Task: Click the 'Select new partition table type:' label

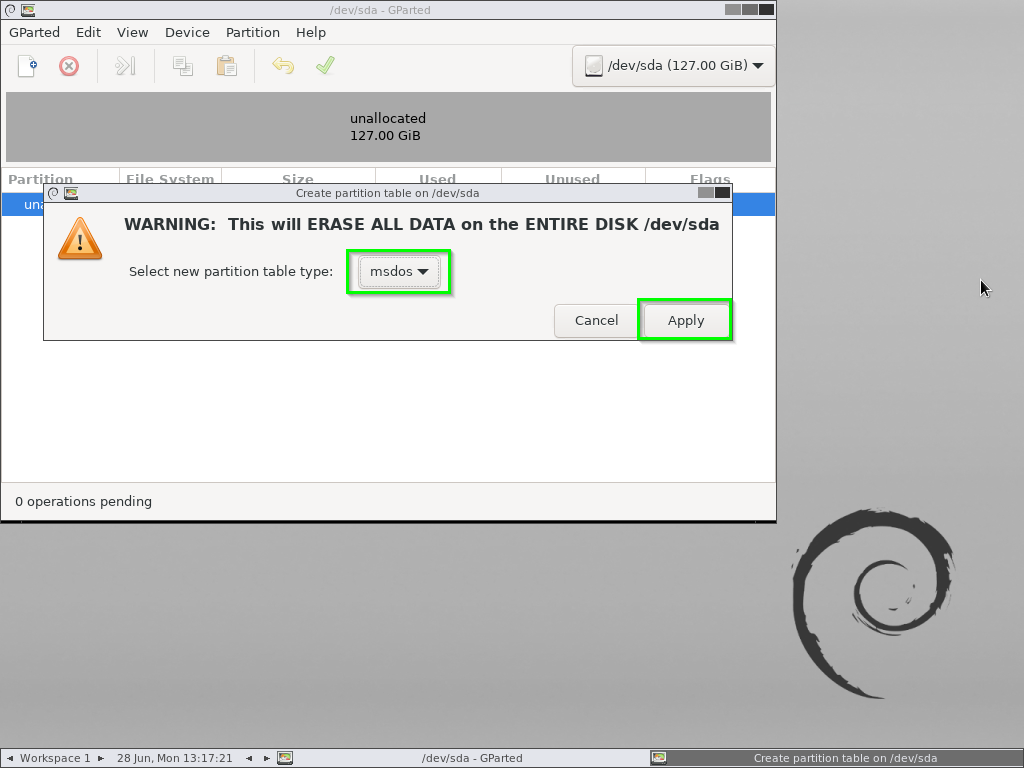Action: pos(231,272)
